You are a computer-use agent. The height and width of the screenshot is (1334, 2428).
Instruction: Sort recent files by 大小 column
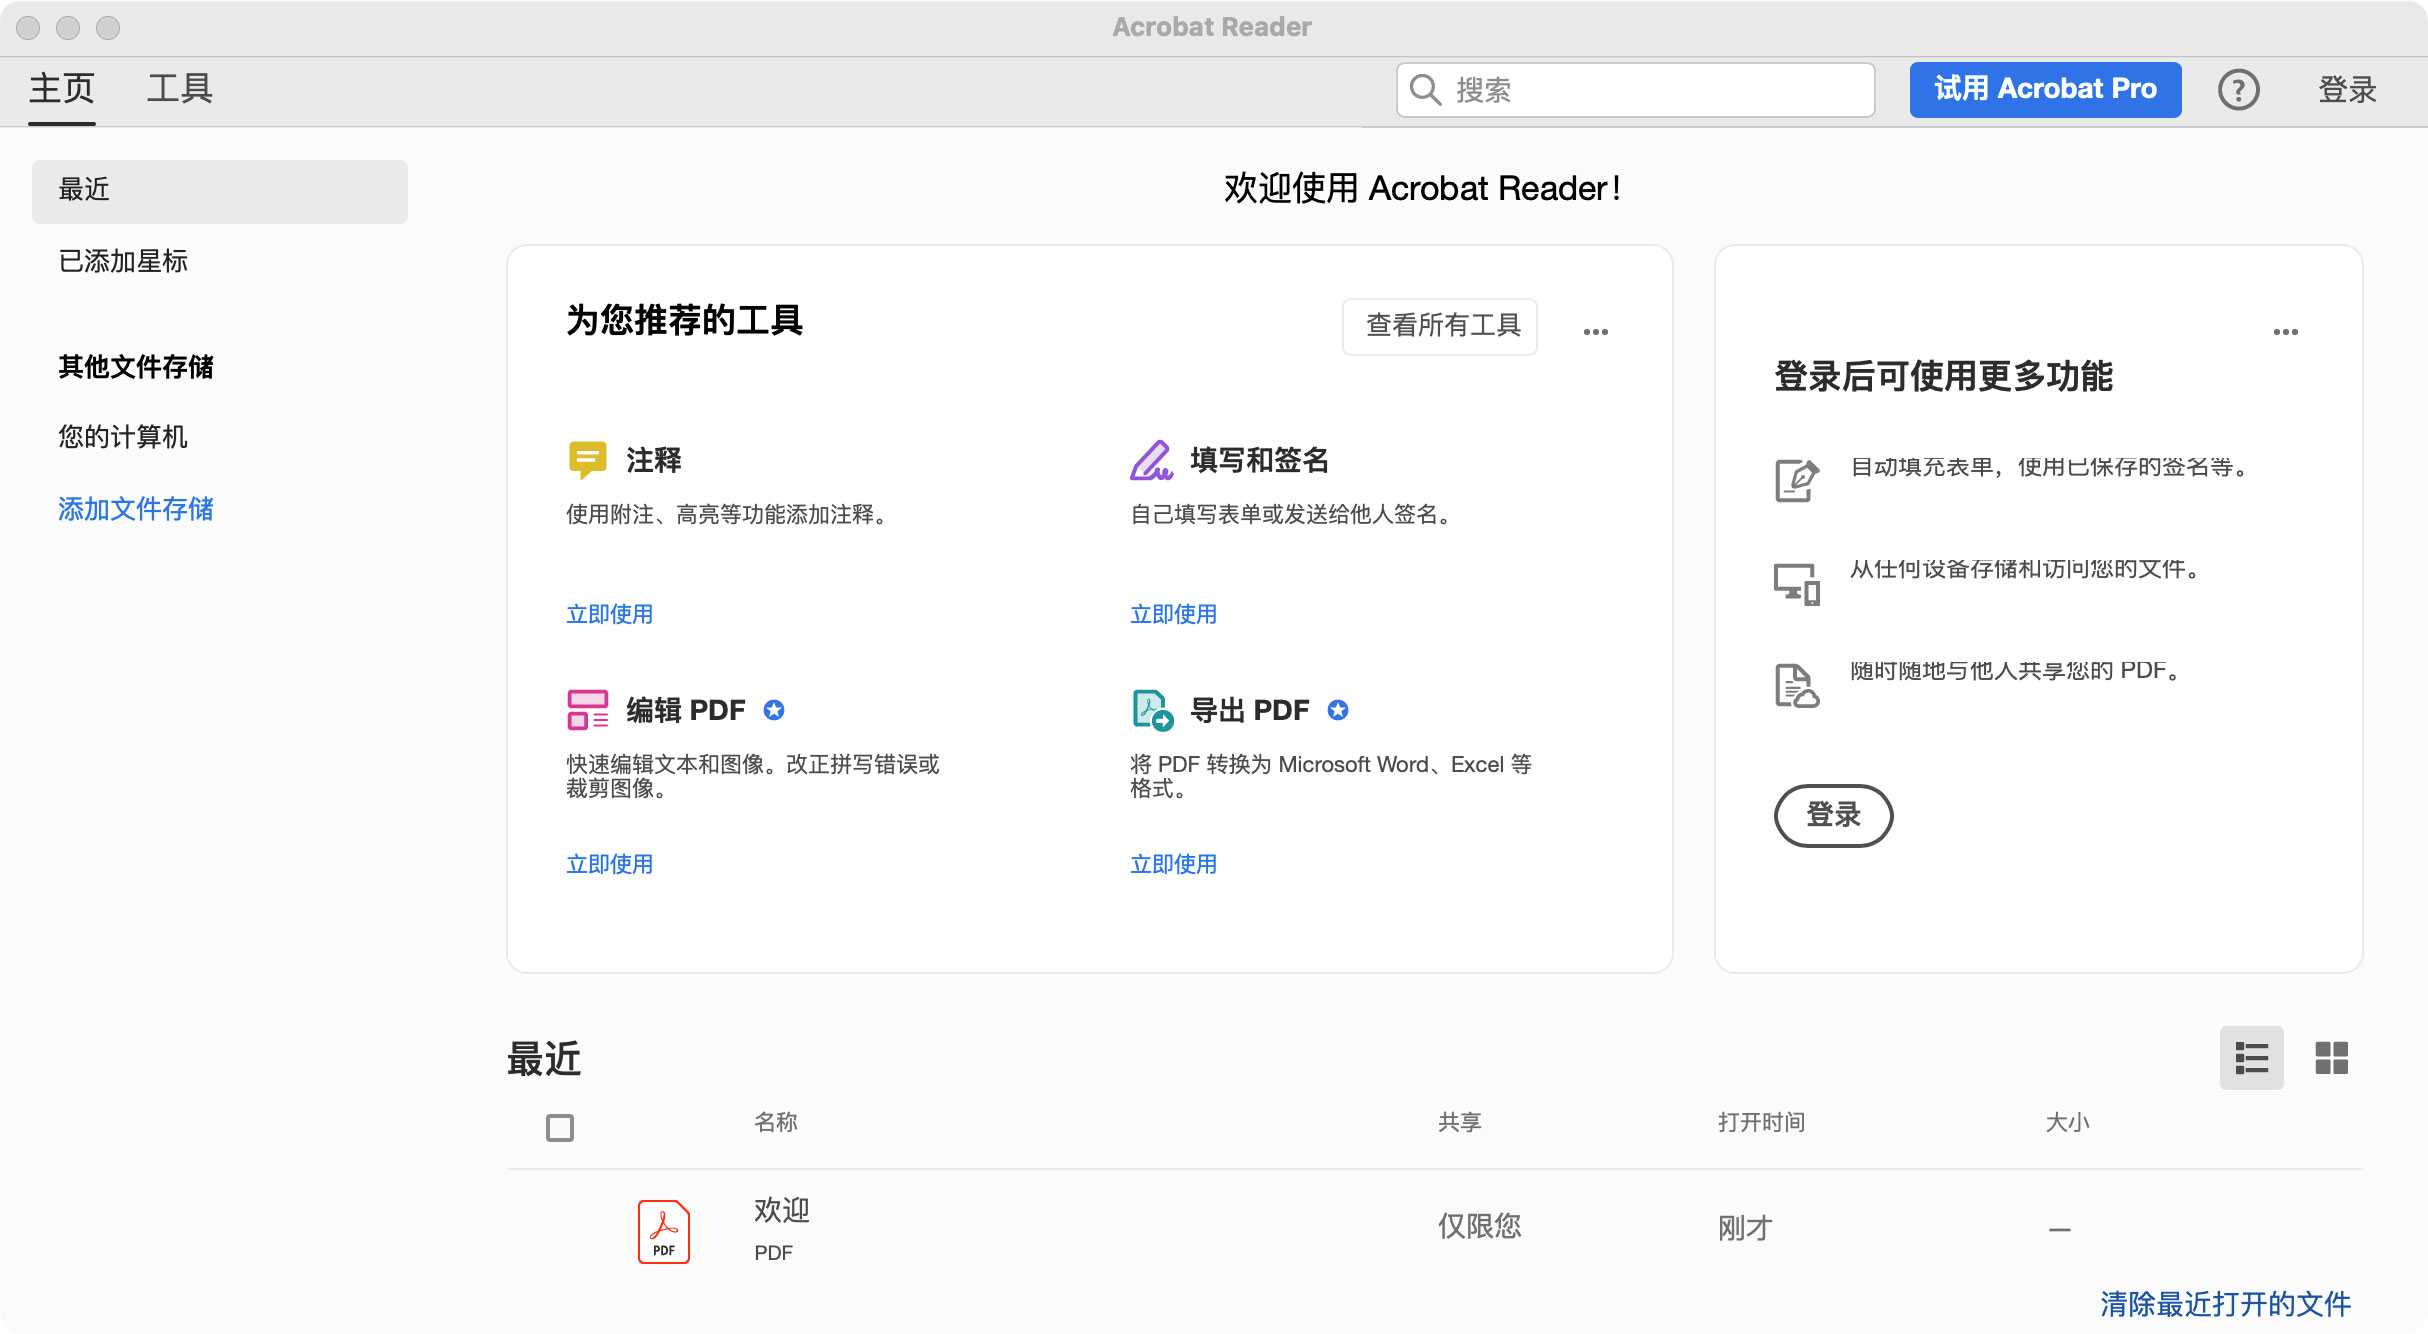[x=2068, y=1122]
